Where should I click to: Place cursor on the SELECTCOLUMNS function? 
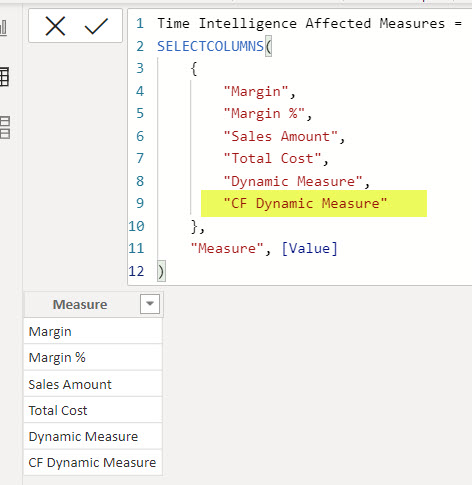click(x=211, y=46)
